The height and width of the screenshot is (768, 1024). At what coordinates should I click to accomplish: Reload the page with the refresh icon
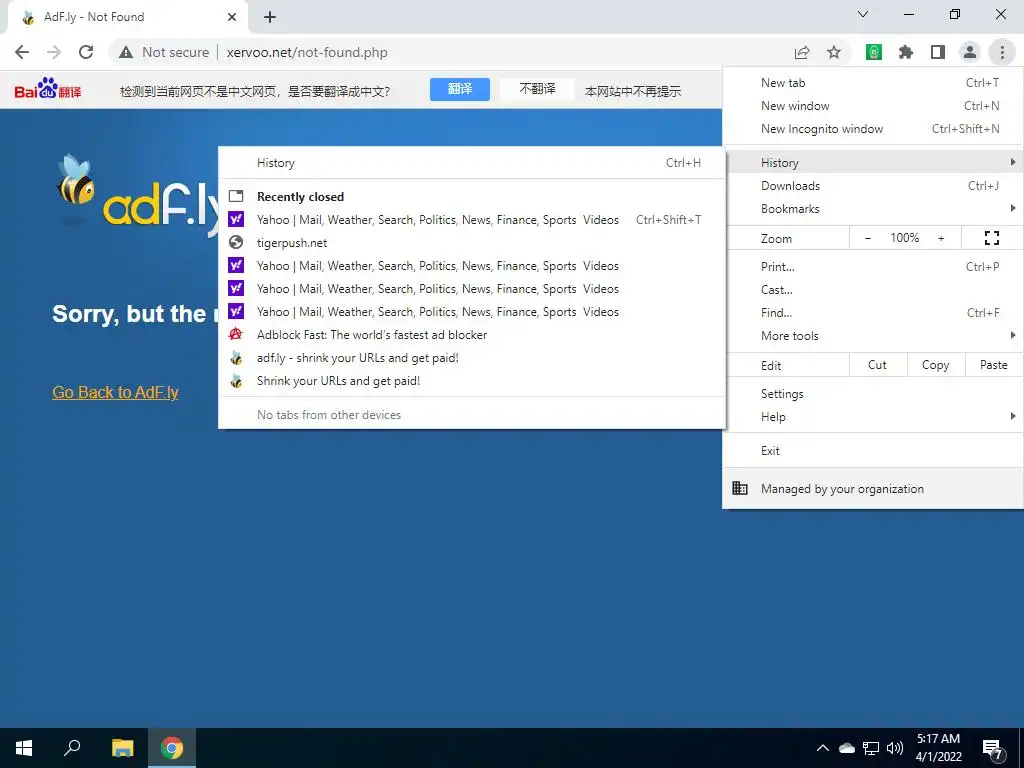pos(86,52)
